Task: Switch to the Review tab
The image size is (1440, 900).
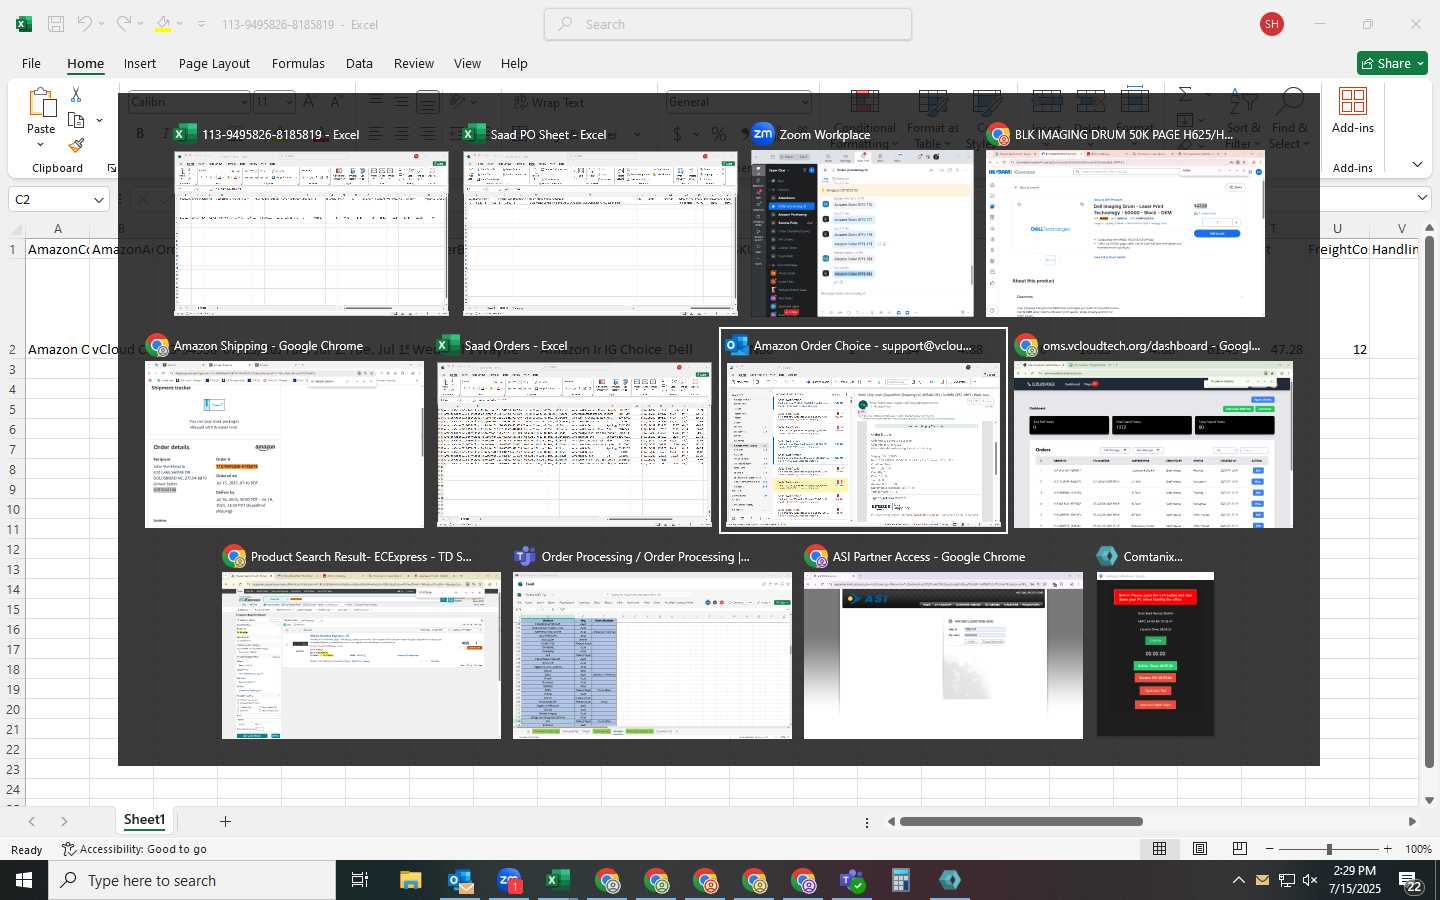Action: coord(414,63)
